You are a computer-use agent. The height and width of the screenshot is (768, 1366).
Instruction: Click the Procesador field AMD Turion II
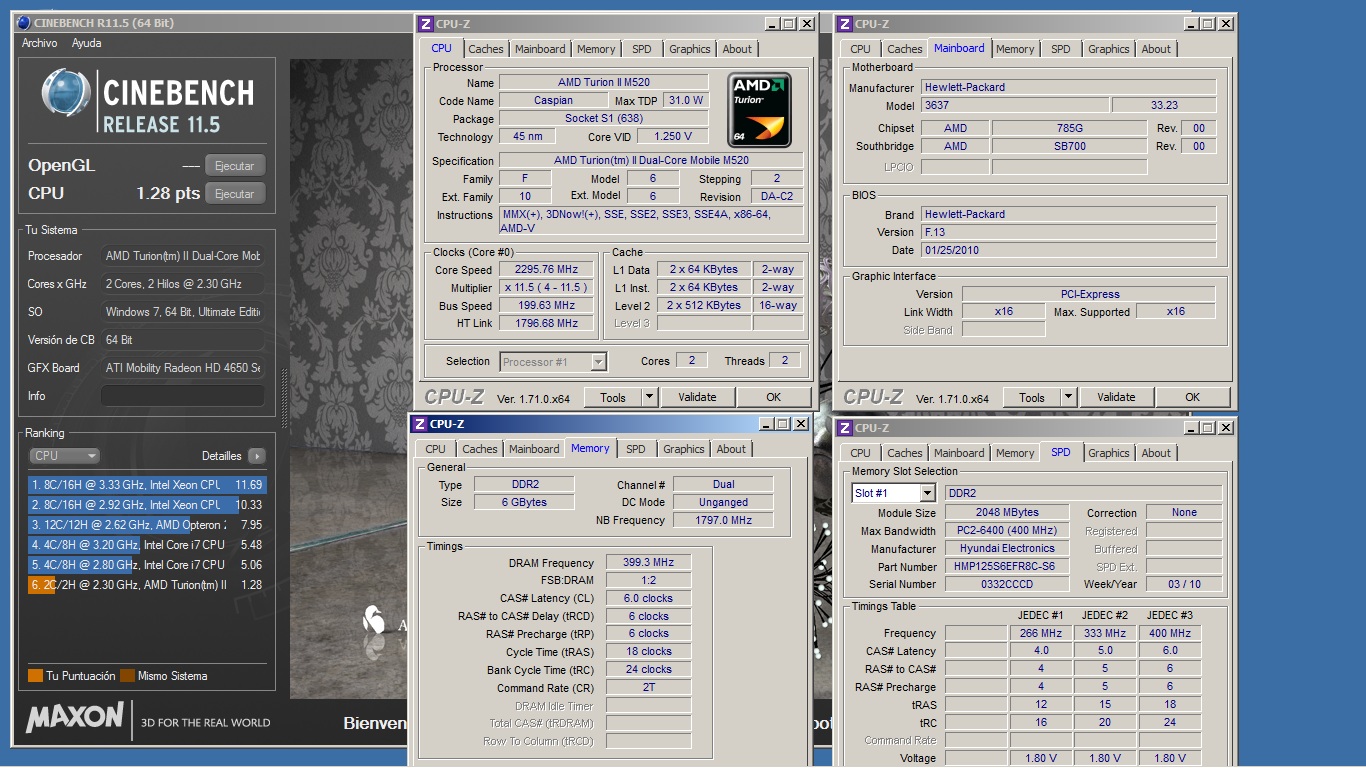pyautogui.click(x=183, y=256)
